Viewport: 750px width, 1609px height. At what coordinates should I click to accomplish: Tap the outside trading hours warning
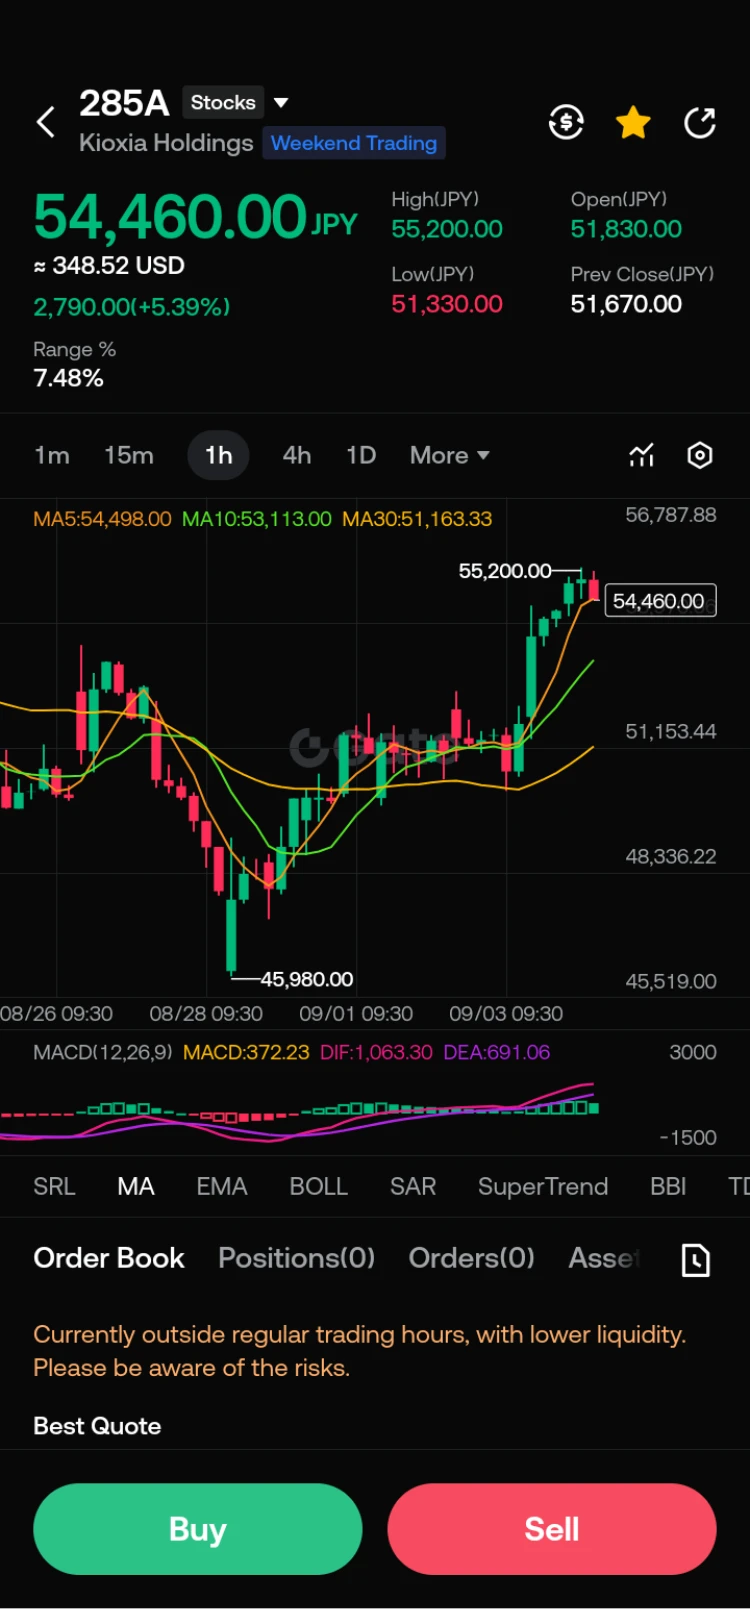tap(360, 1351)
